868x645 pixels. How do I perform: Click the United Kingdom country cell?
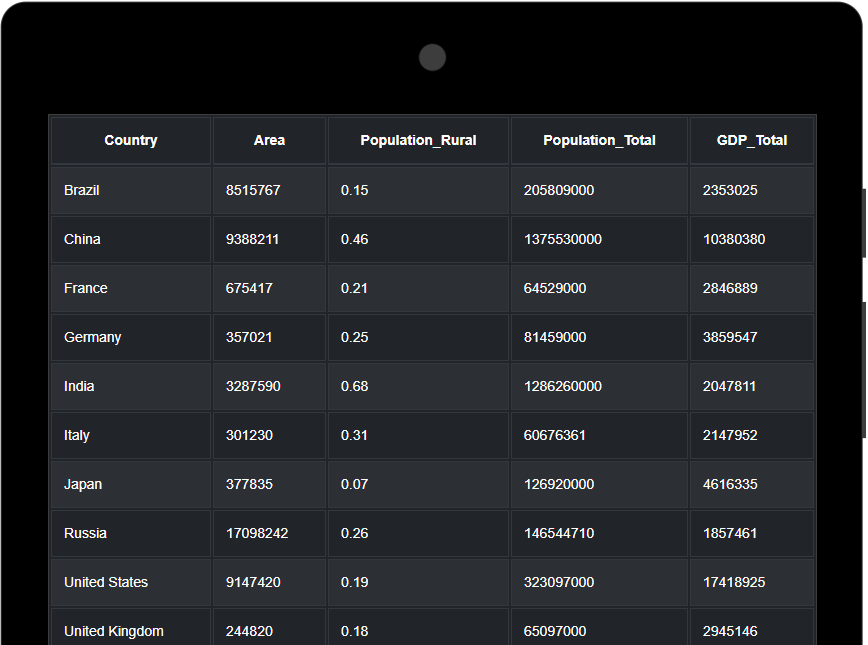coord(106,631)
